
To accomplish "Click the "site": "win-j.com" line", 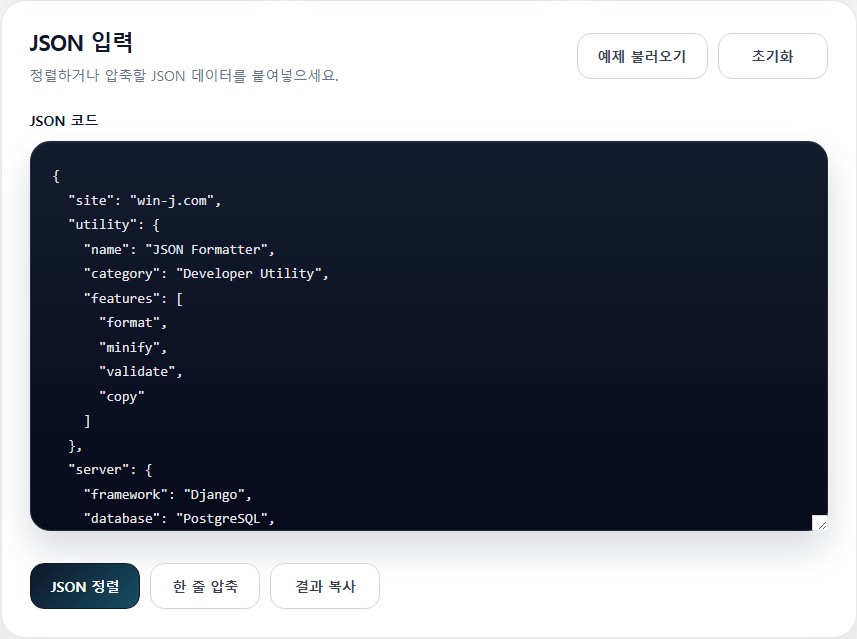I will (x=145, y=201).
